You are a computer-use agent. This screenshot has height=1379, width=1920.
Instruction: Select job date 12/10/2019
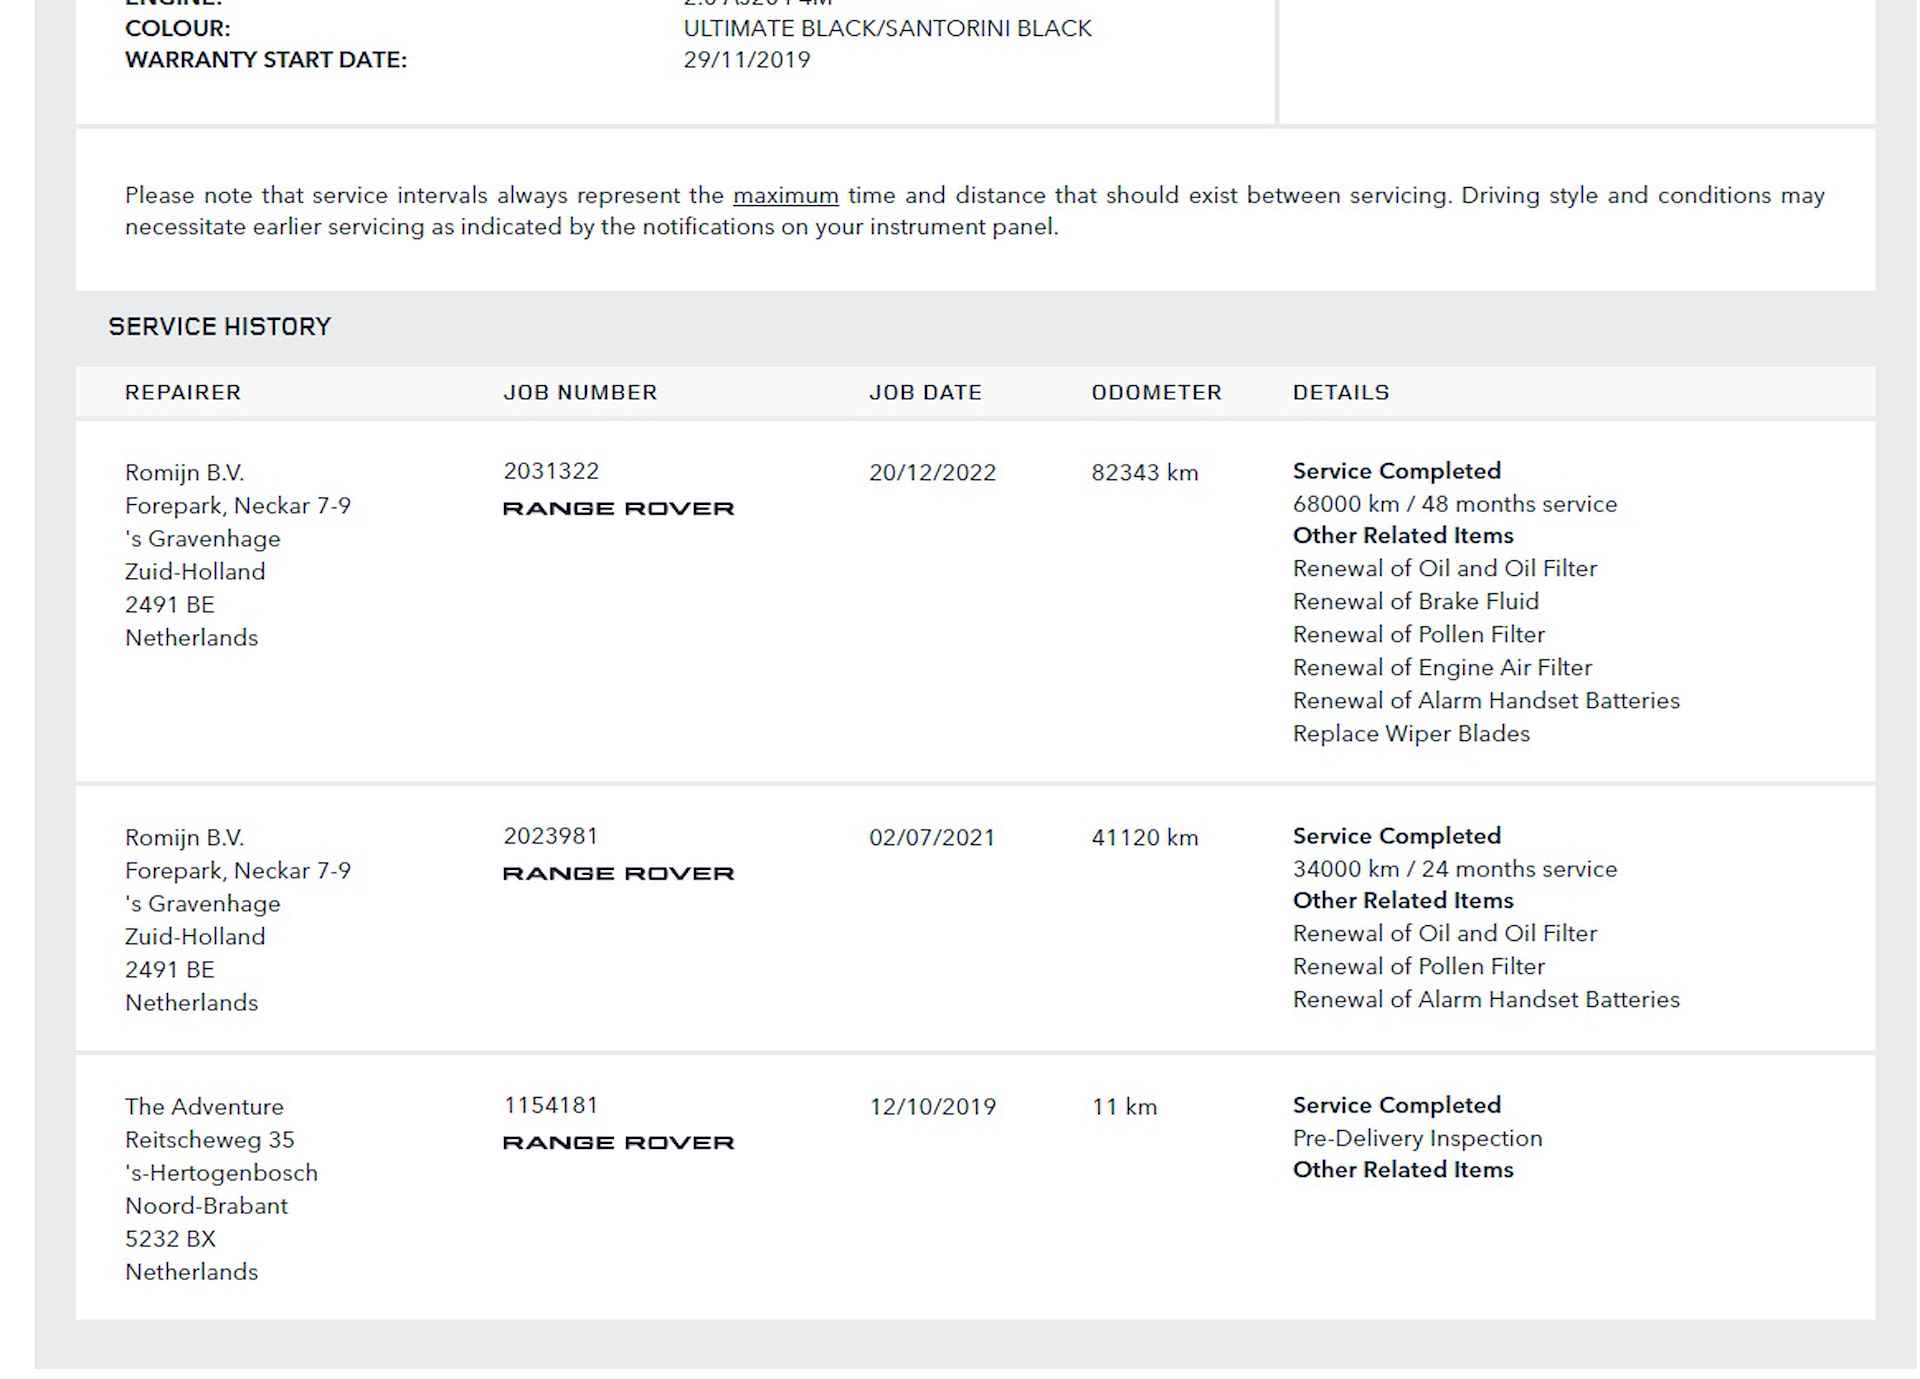tap(933, 1107)
